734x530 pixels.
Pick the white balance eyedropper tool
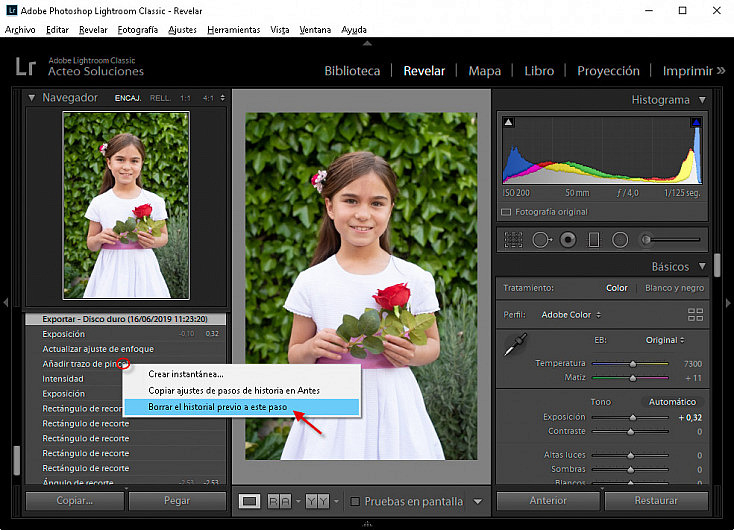click(x=515, y=344)
